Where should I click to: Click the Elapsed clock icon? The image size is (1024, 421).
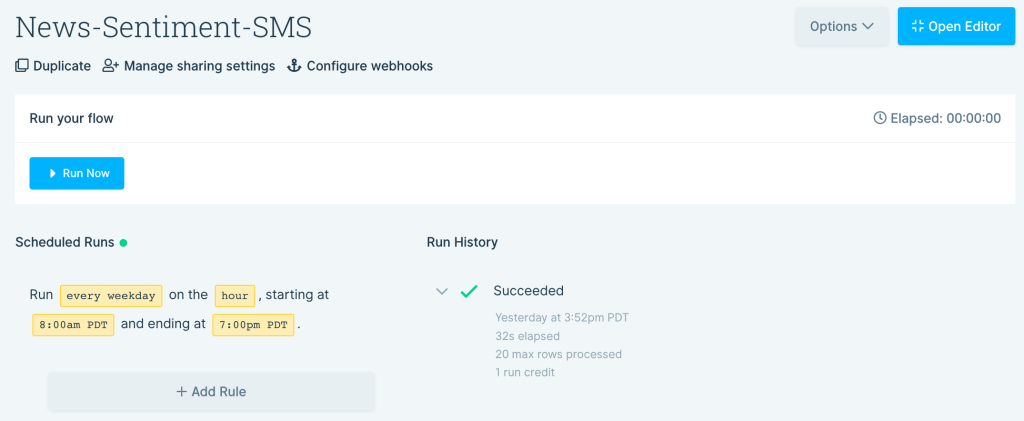coord(880,118)
